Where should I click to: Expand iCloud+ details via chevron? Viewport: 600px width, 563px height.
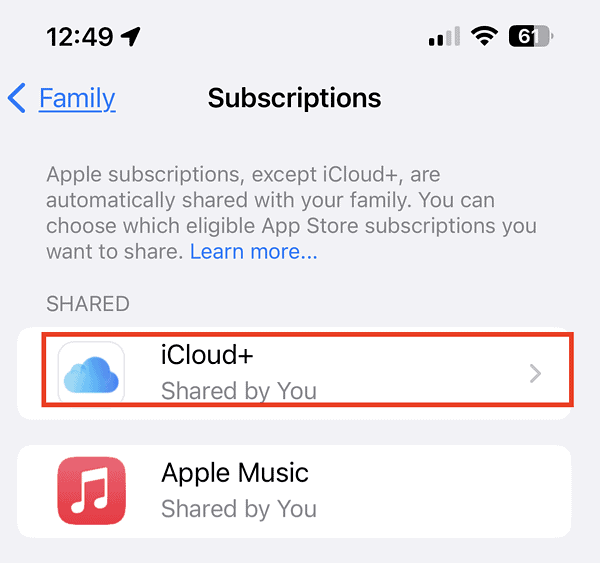click(x=535, y=374)
